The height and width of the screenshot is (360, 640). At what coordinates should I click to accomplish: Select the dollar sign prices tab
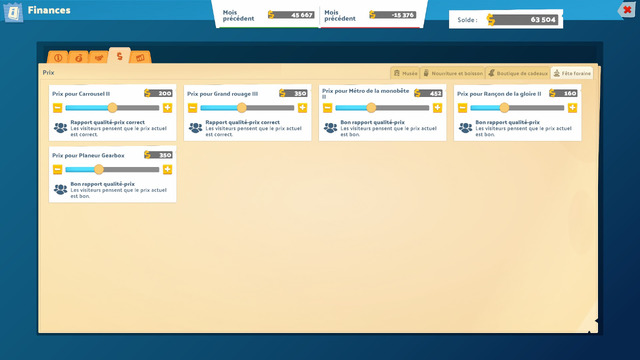click(119, 56)
